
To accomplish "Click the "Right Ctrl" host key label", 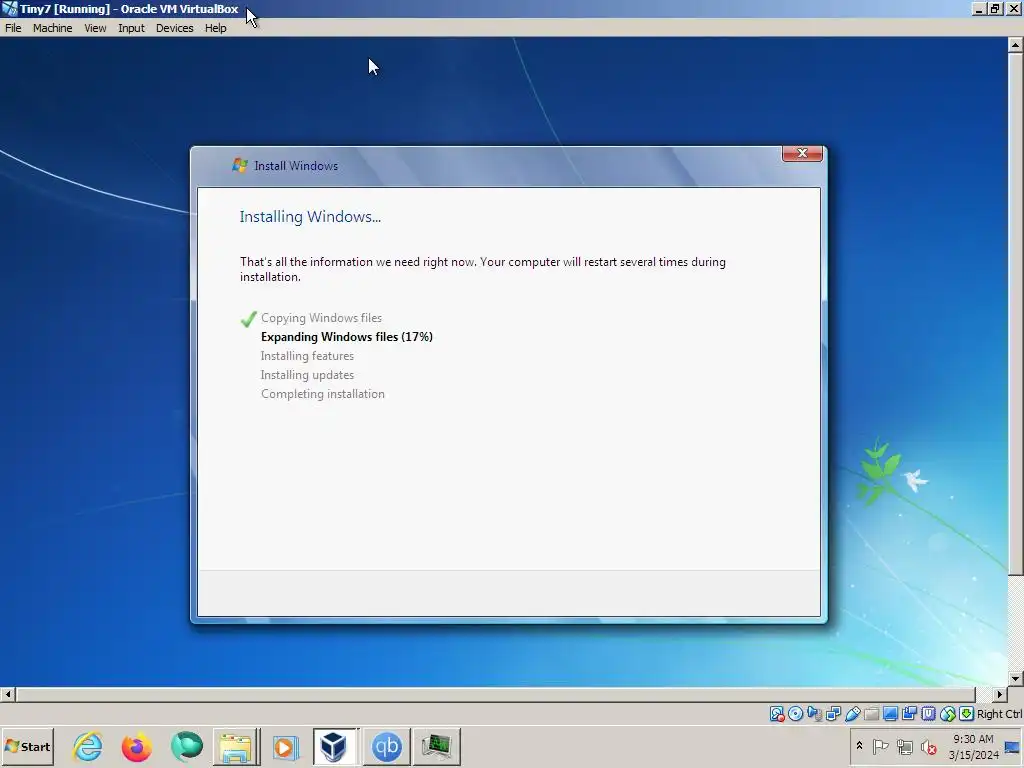I will [x=1000, y=714].
